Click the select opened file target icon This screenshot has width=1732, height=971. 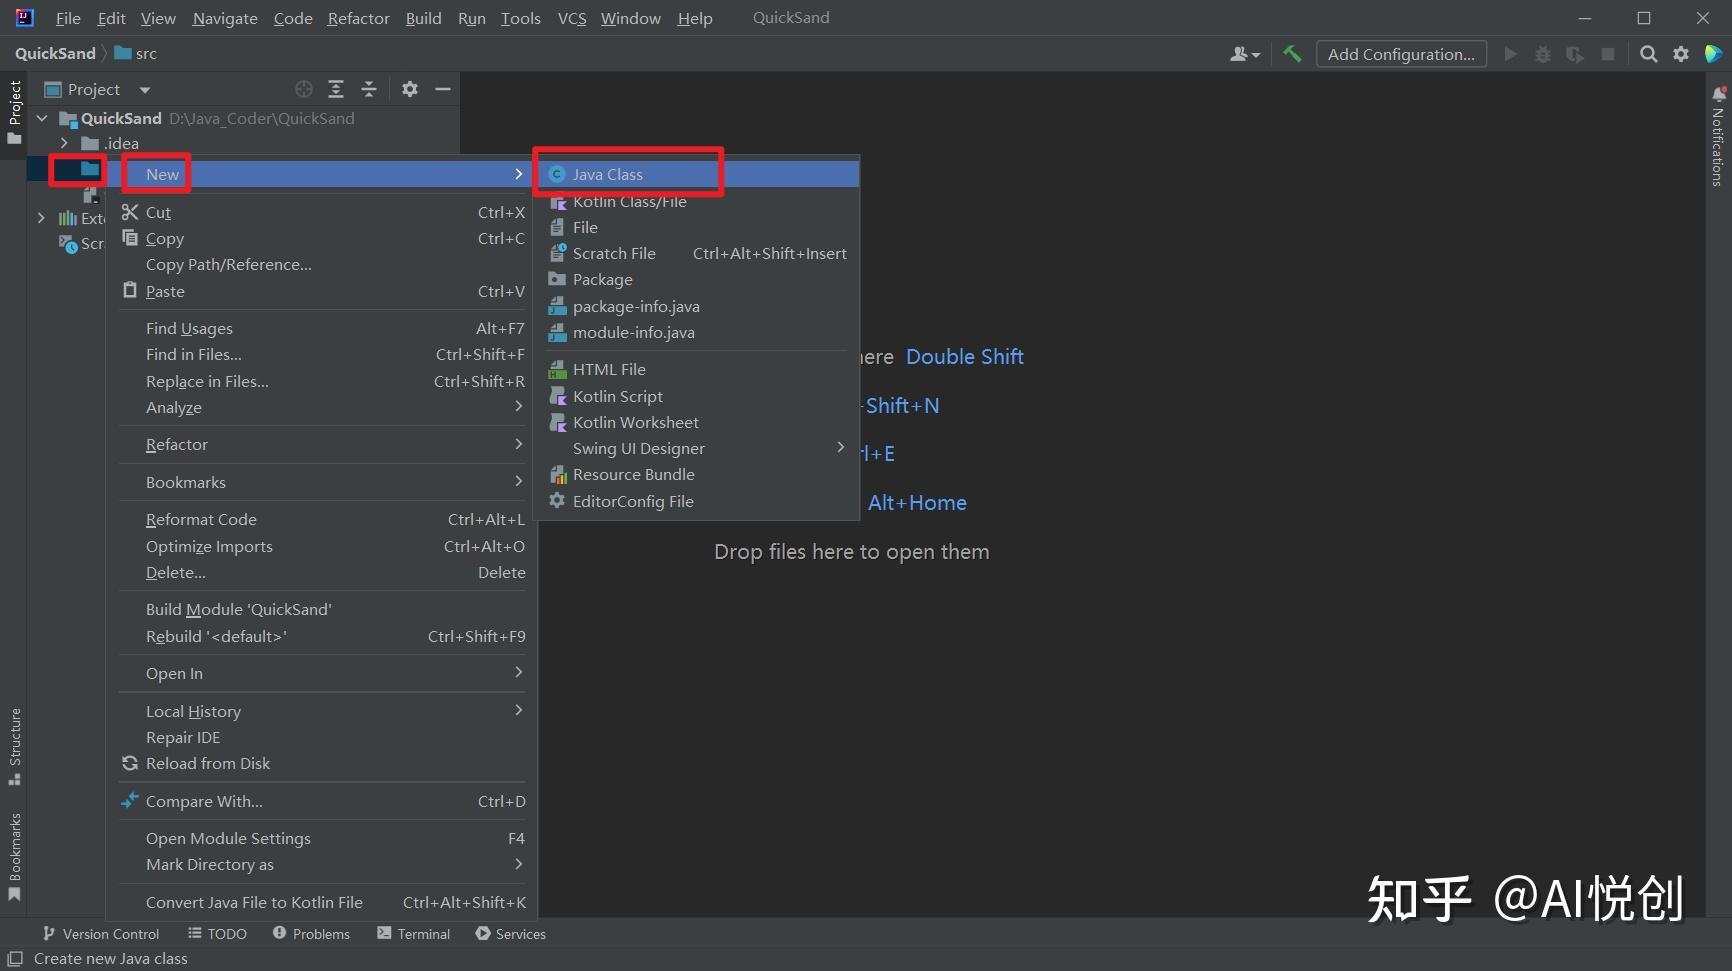[304, 89]
